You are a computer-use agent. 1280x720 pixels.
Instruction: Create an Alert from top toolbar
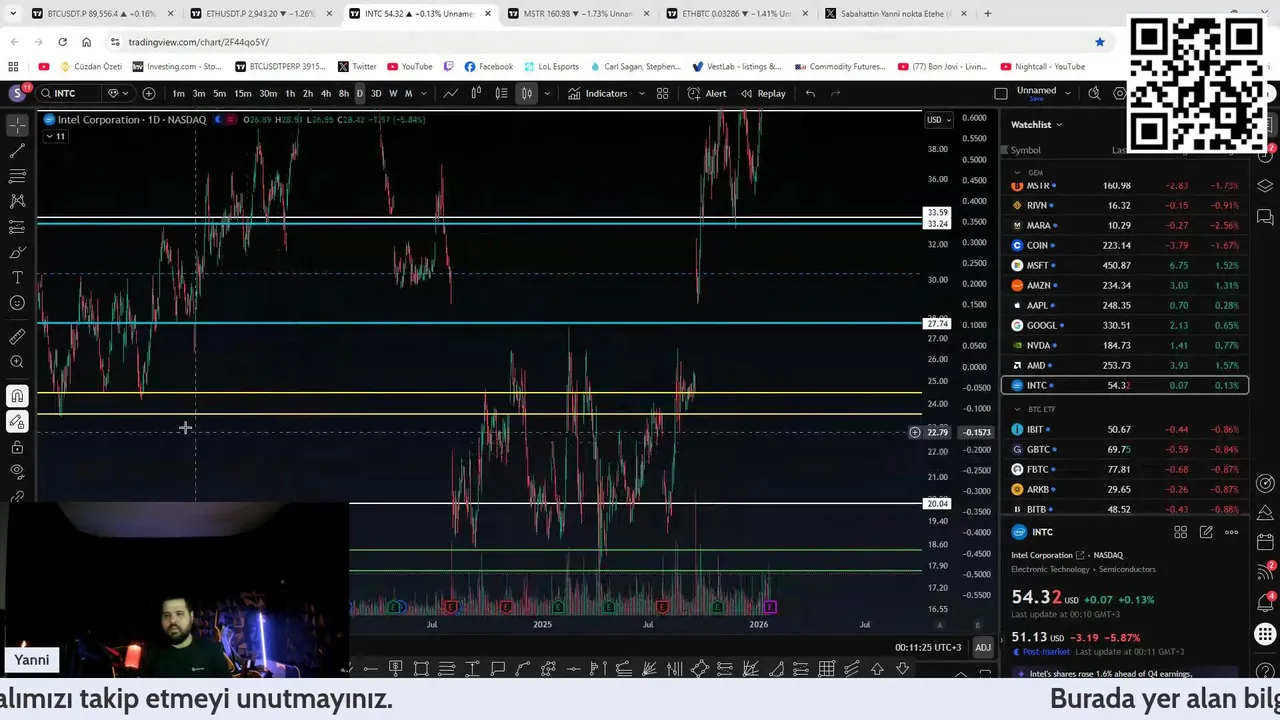(707, 93)
